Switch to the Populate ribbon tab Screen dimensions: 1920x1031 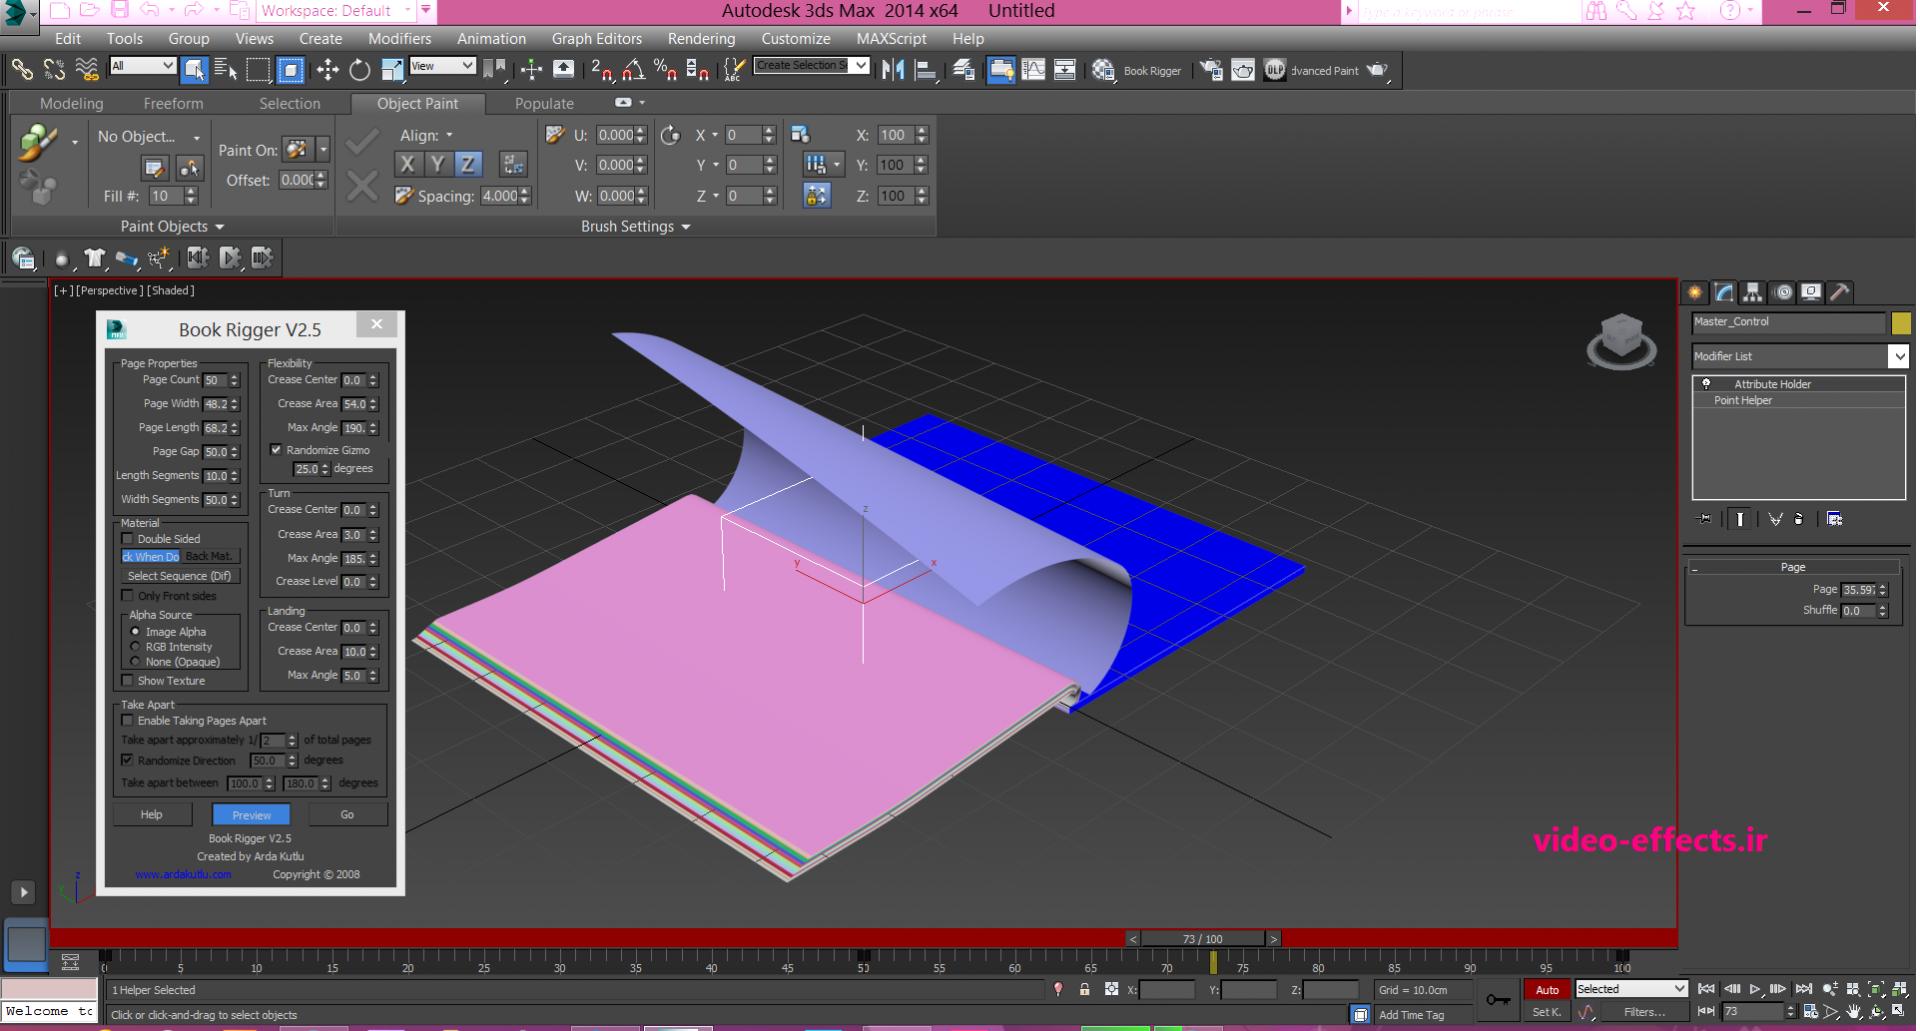coord(544,103)
